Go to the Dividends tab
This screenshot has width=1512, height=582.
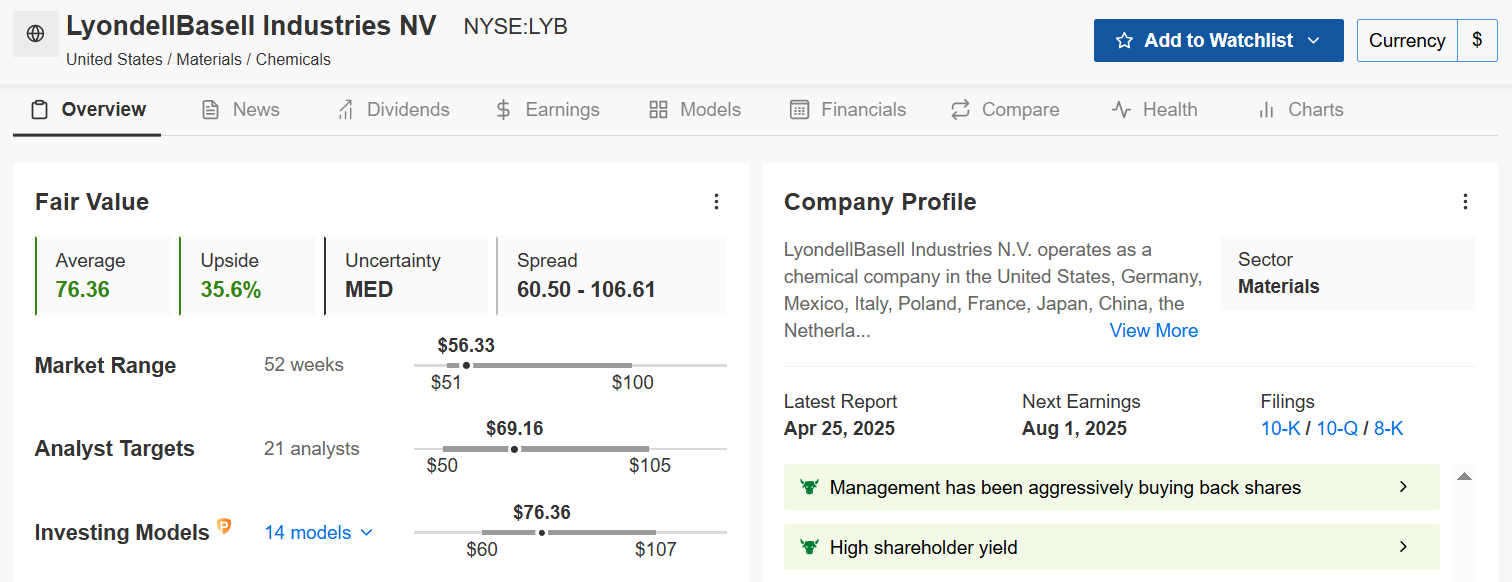pos(393,110)
